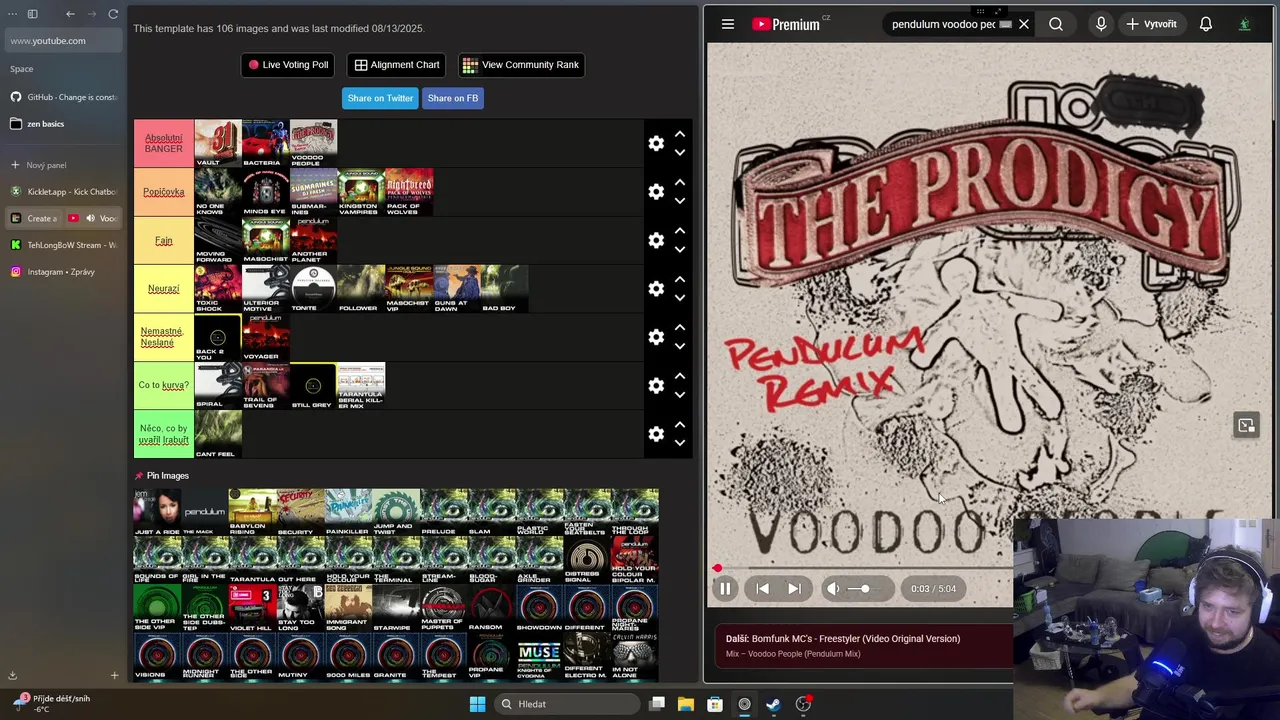The height and width of the screenshot is (720, 1280).
Task: Open Windows Start menu
Action: pos(477,704)
